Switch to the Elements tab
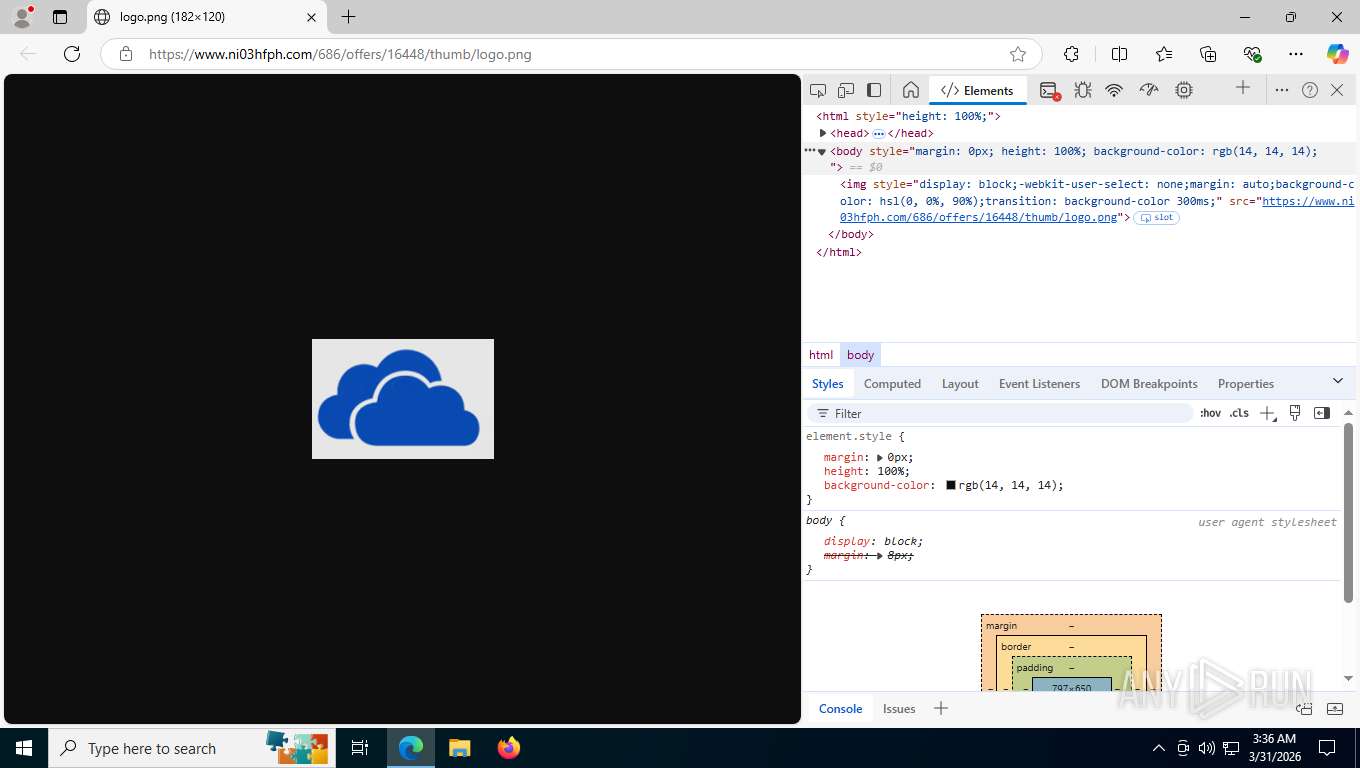Viewport: 1360px width, 768px height. 977,90
